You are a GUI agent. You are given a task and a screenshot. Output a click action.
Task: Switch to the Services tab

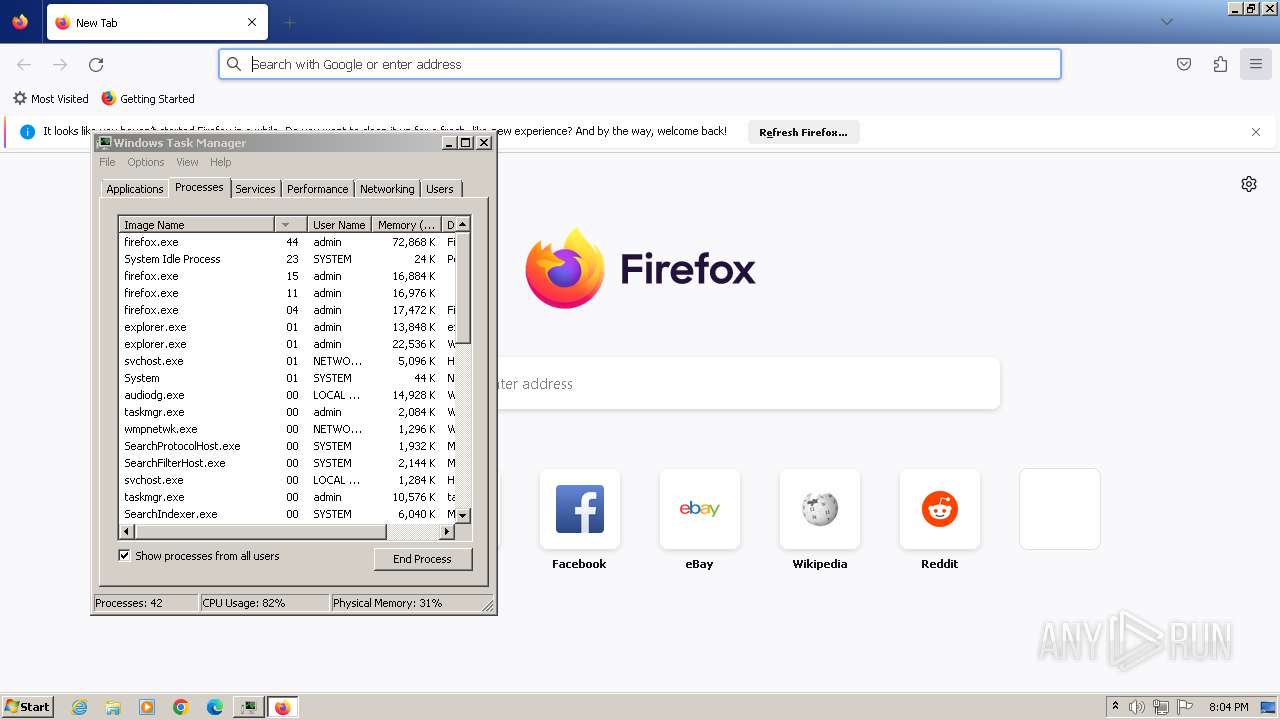[x=255, y=189]
